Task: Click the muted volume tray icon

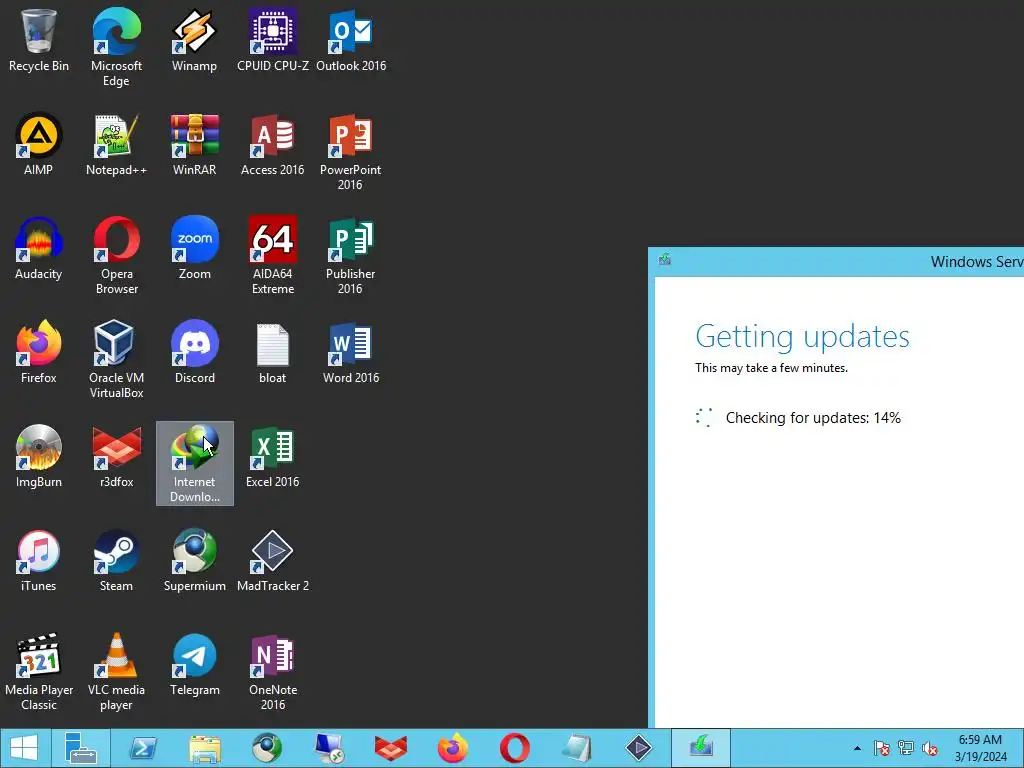Action: (x=930, y=748)
